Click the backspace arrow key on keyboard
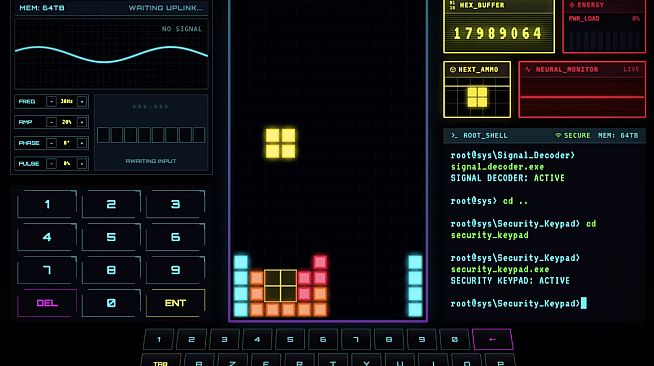Screen dimensions: 654x366 [493, 339]
